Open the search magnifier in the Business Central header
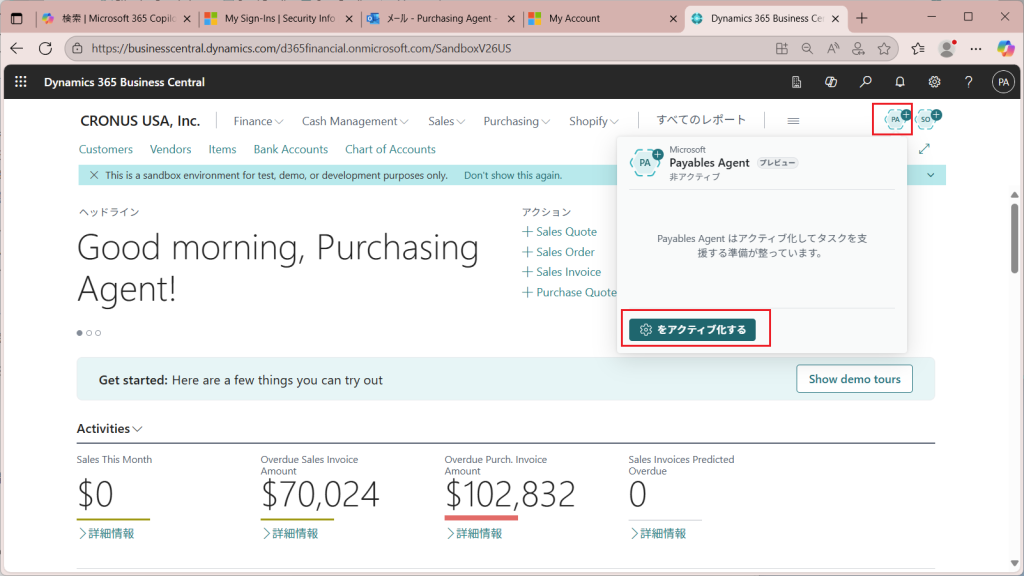This screenshot has width=1024, height=576. click(865, 82)
